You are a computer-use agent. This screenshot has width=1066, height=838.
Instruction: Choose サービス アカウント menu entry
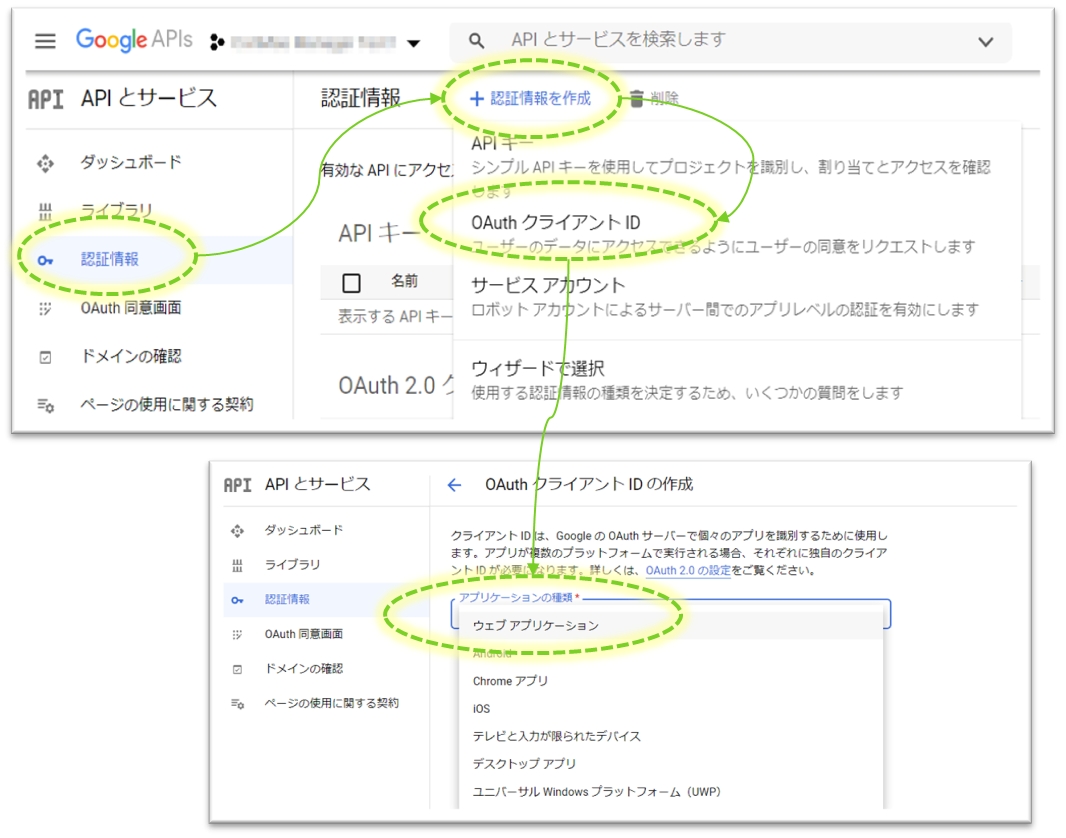[547, 286]
